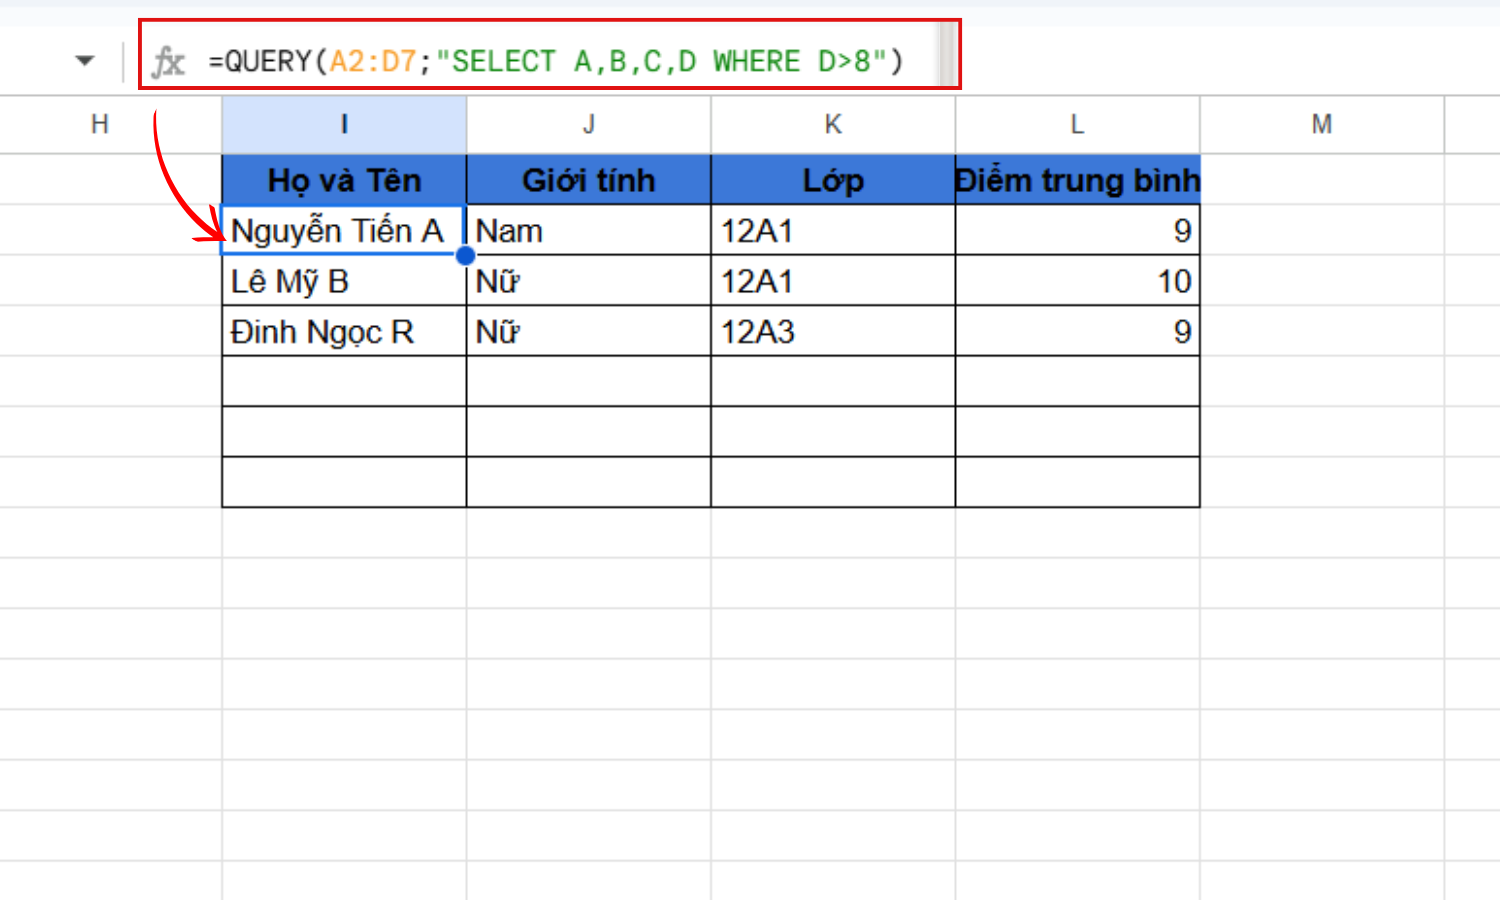Select column L header
The image size is (1500, 900).
(x=1077, y=125)
